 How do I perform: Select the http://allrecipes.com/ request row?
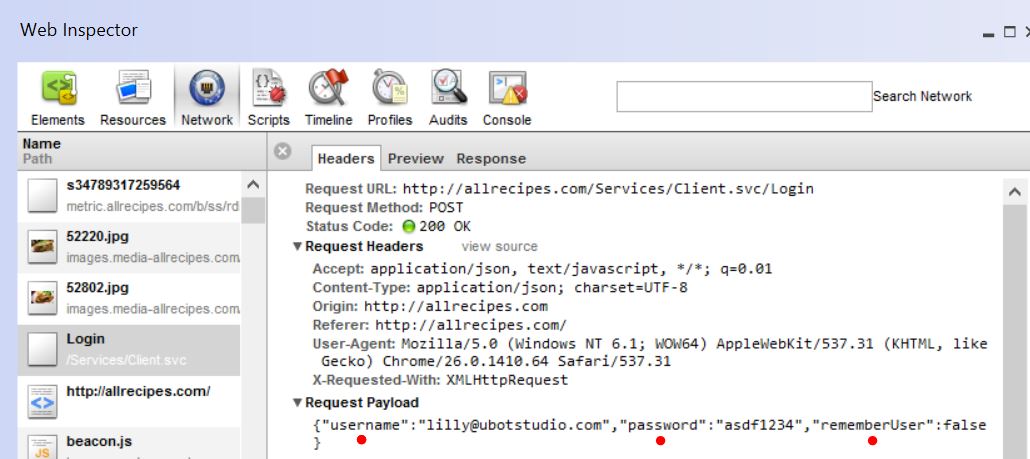point(129,401)
